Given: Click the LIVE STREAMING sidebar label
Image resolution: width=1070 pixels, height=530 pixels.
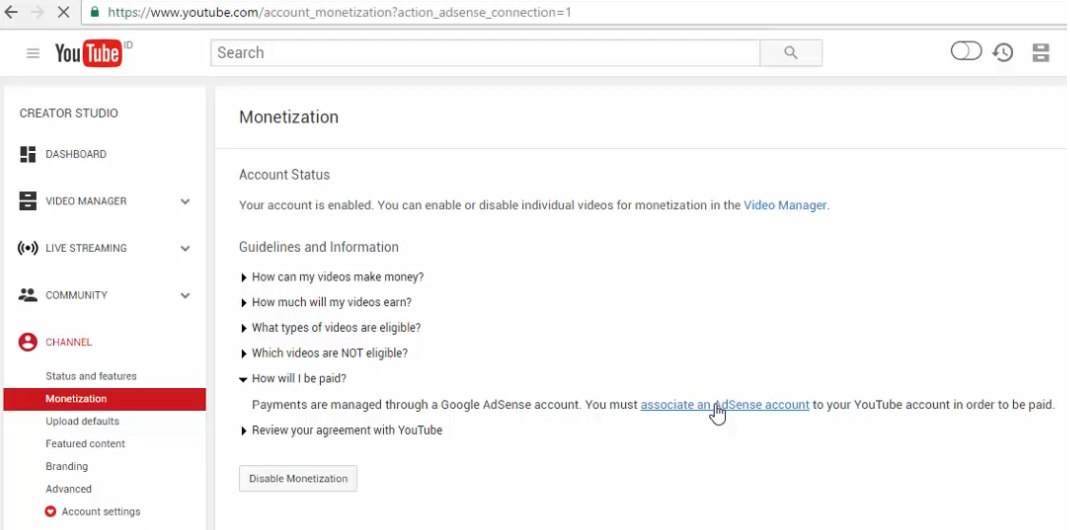Looking at the screenshot, I should click(x=86, y=248).
